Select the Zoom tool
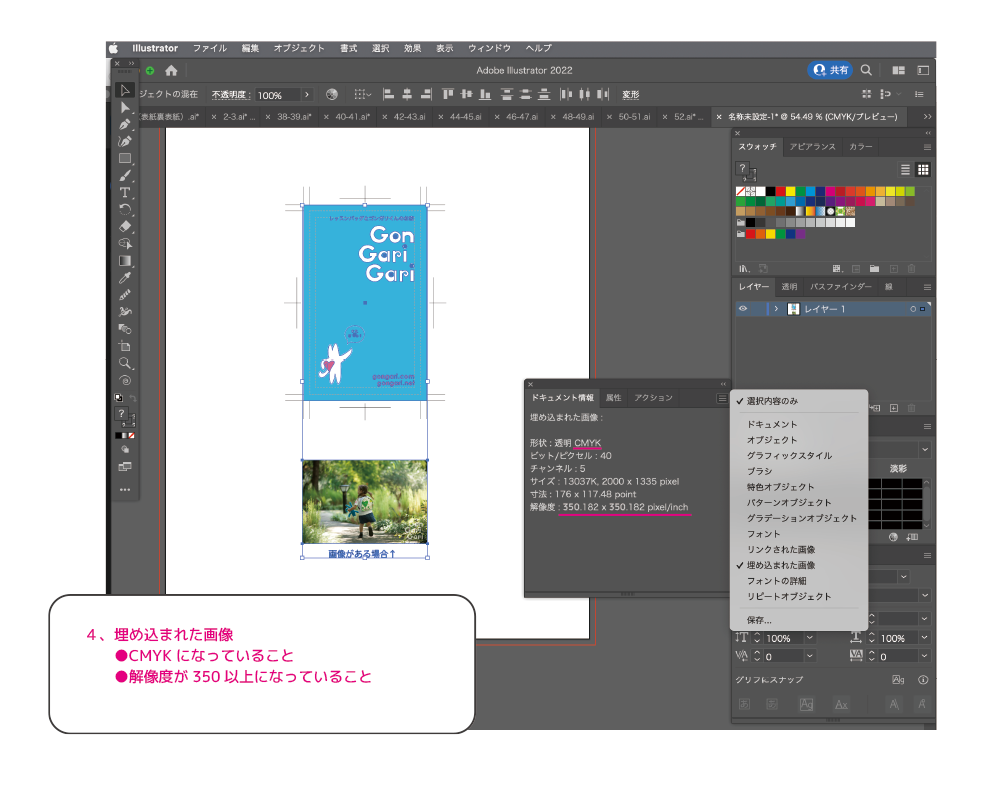 pos(125,364)
